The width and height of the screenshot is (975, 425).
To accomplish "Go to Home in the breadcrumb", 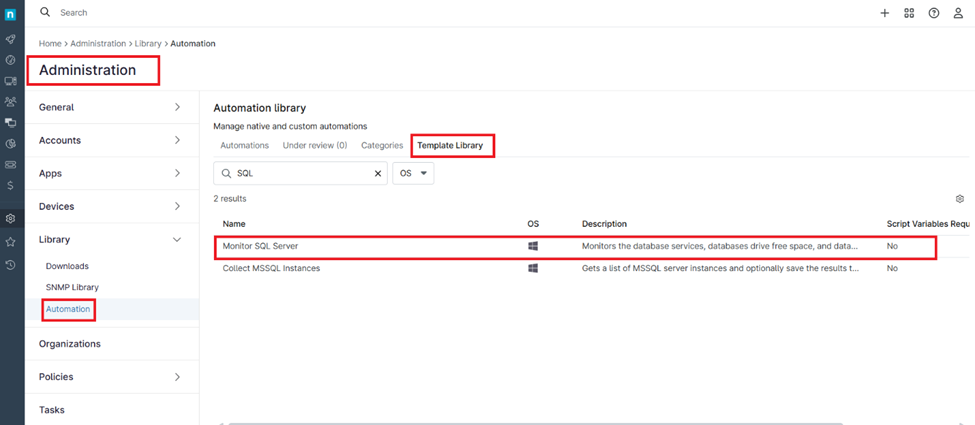I will point(50,44).
